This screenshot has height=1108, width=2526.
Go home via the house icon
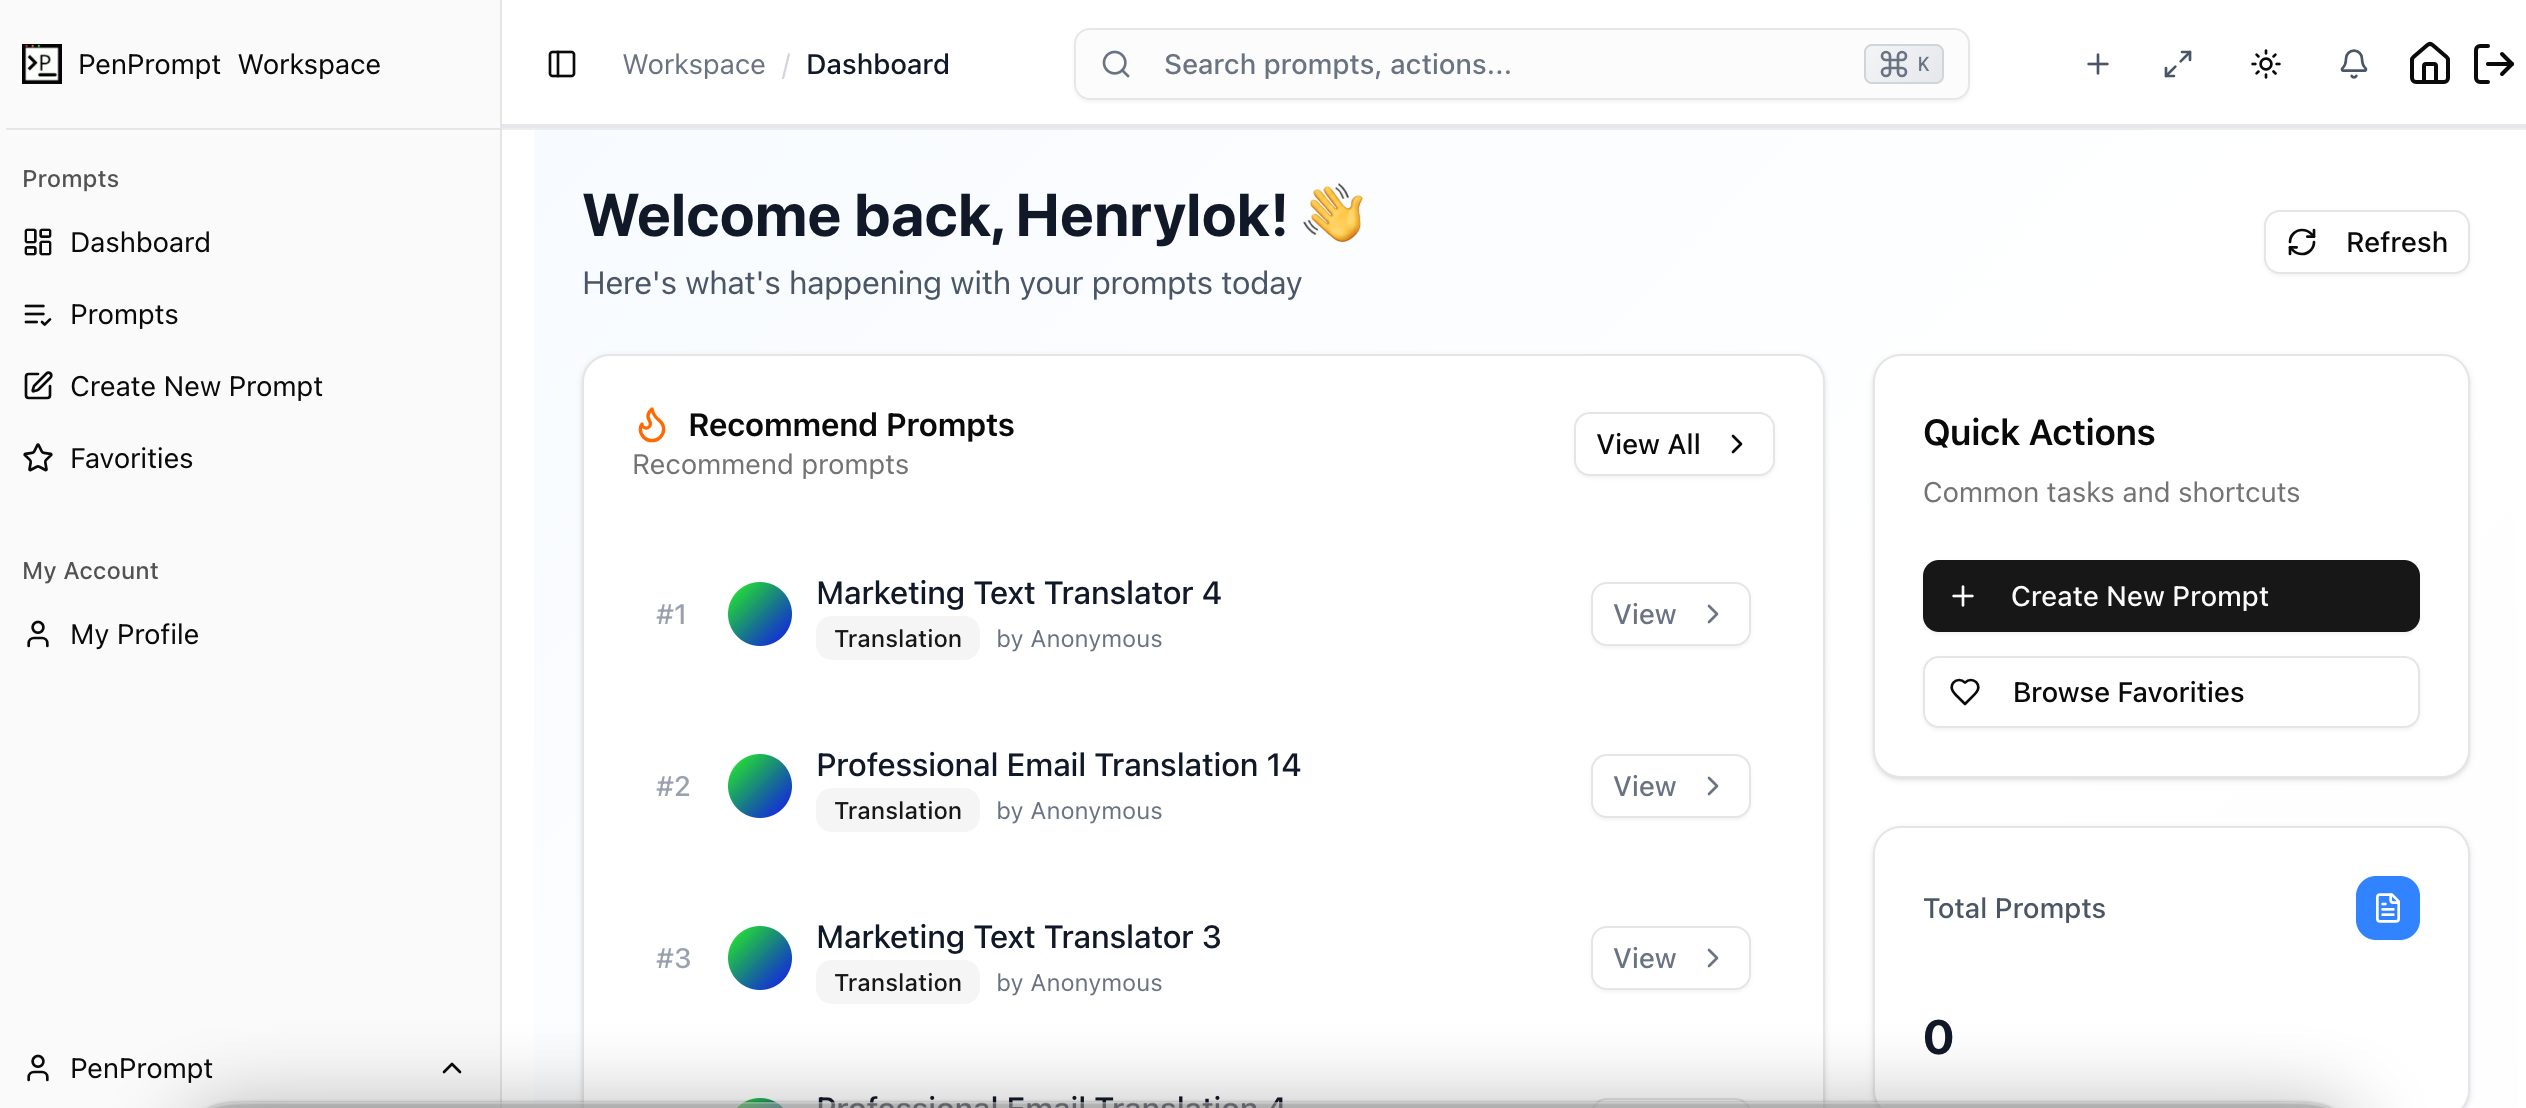click(x=2430, y=64)
